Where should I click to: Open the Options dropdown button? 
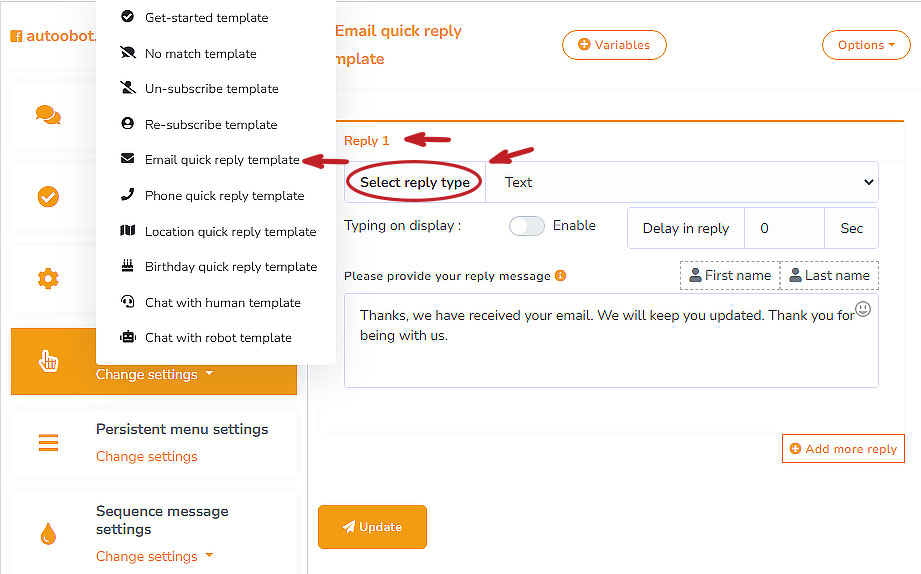coord(866,45)
